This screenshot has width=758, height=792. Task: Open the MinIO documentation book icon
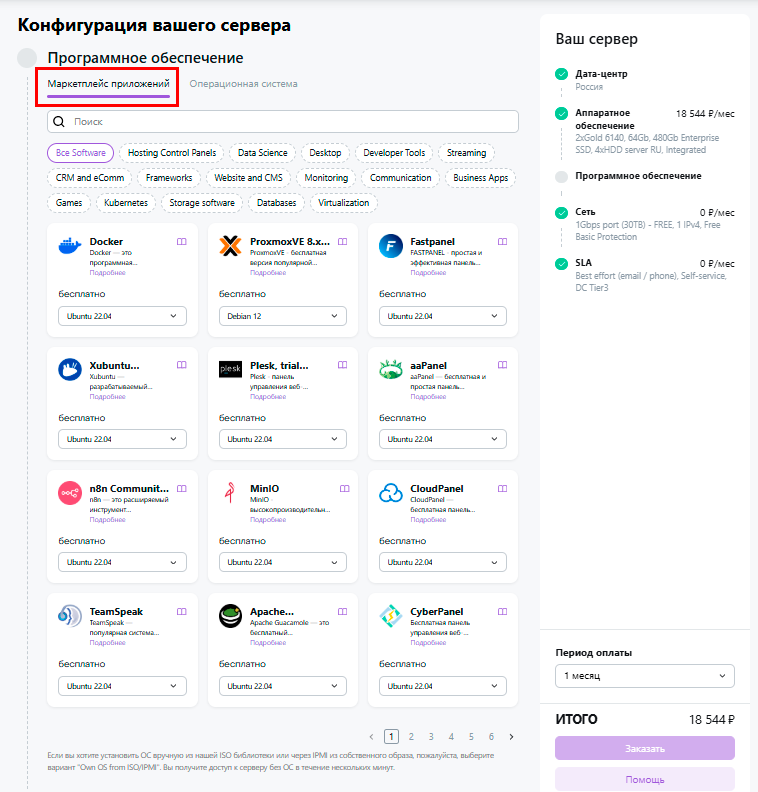[x=344, y=488]
